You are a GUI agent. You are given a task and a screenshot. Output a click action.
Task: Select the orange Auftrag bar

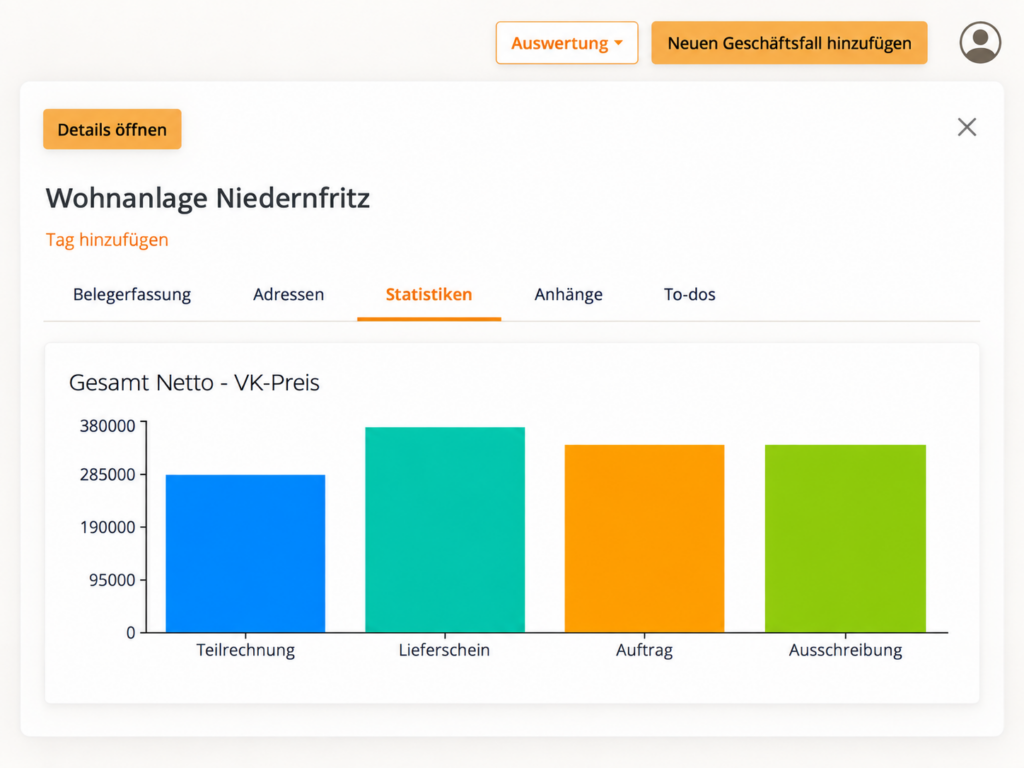[x=645, y=538]
